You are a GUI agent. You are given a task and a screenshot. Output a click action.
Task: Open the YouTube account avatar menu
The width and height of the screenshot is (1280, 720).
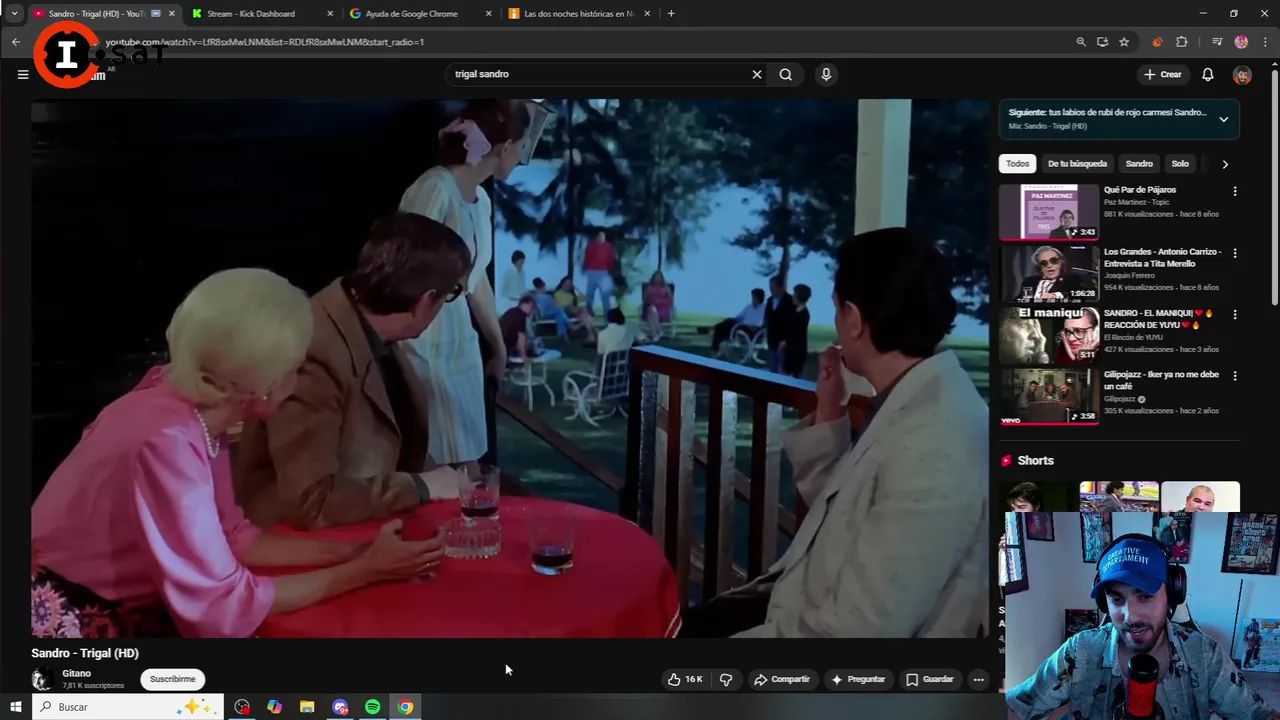point(1242,75)
